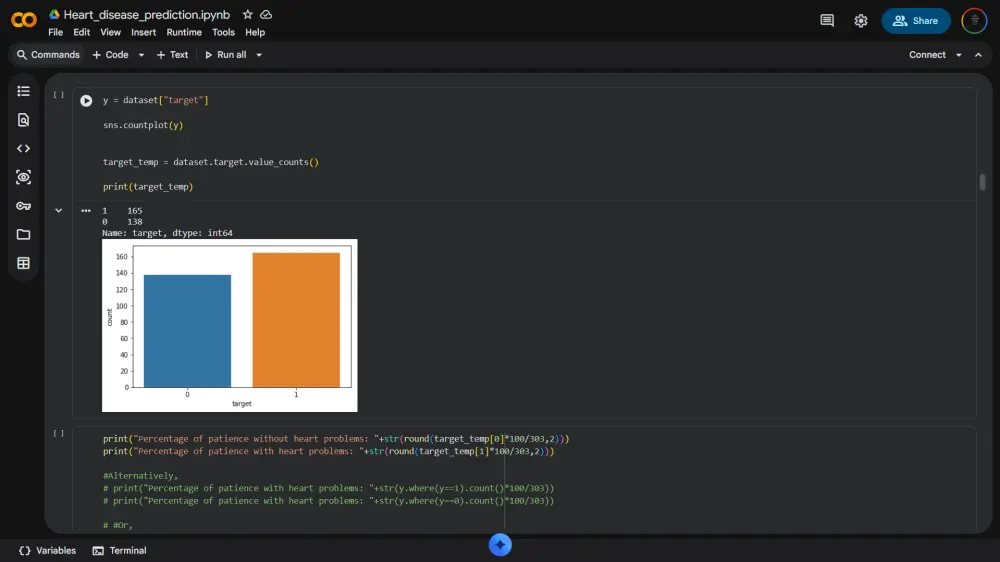Image resolution: width=1000 pixels, height=562 pixels.
Task: Open the user account avatar
Action: [974, 20]
